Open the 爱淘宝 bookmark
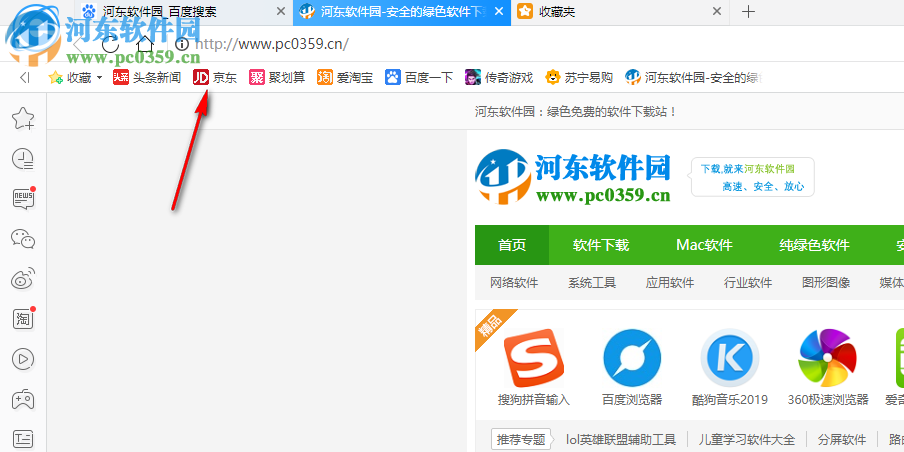 point(345,77)
